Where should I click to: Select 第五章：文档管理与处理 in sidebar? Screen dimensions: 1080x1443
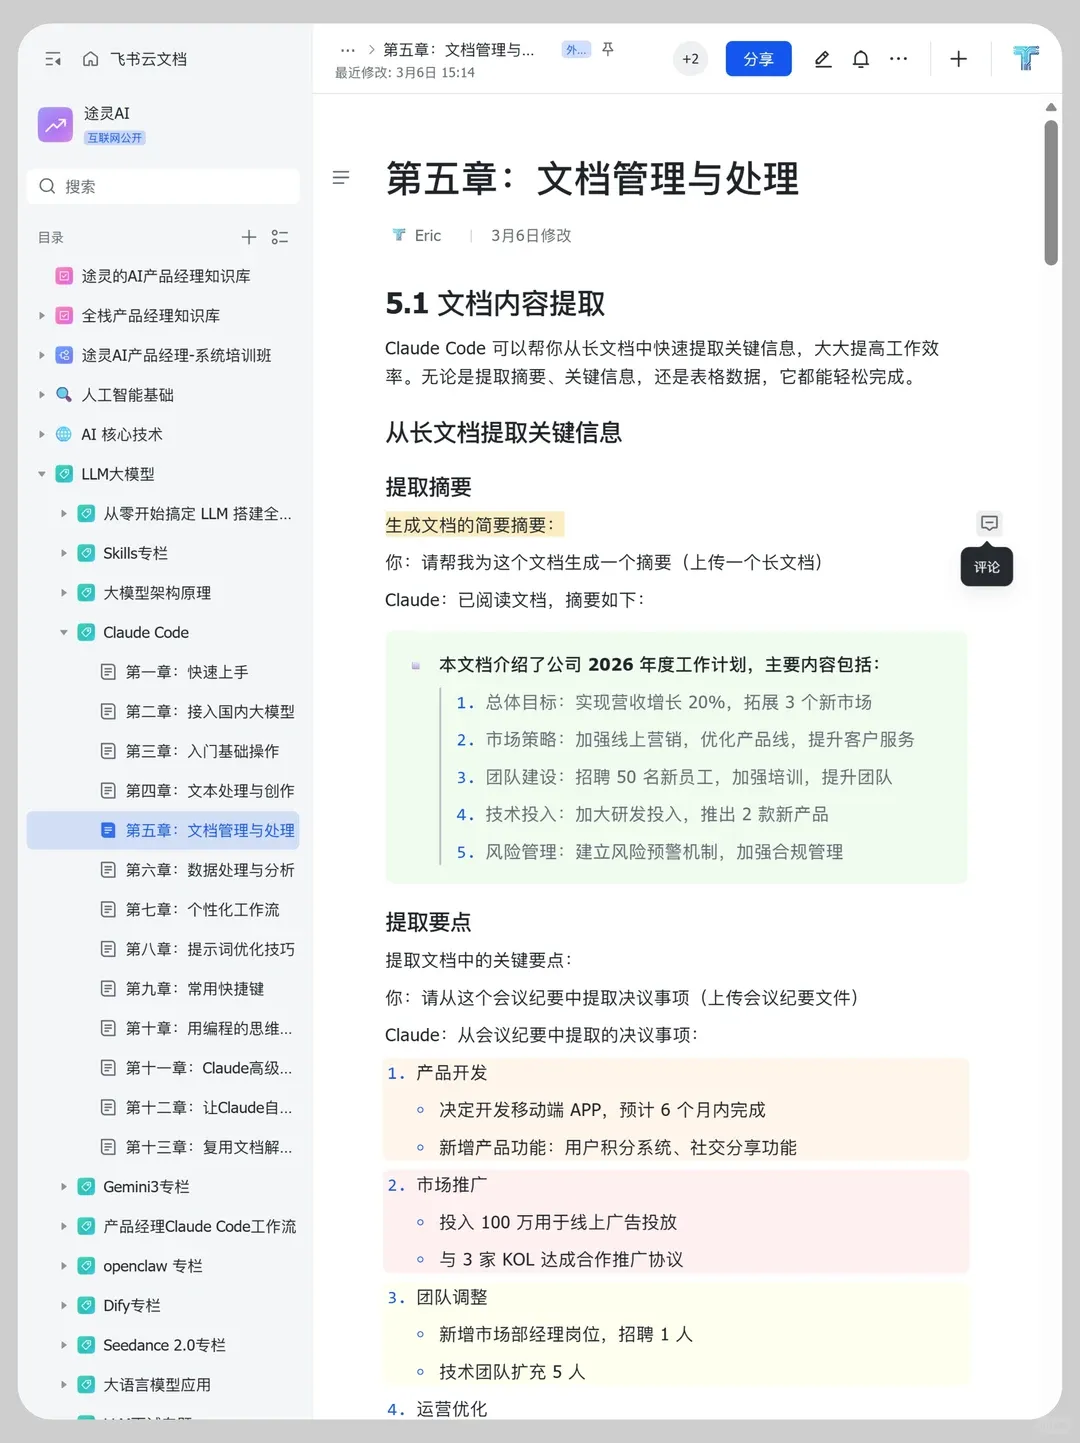pyautogui.click(x=163, y=830)
